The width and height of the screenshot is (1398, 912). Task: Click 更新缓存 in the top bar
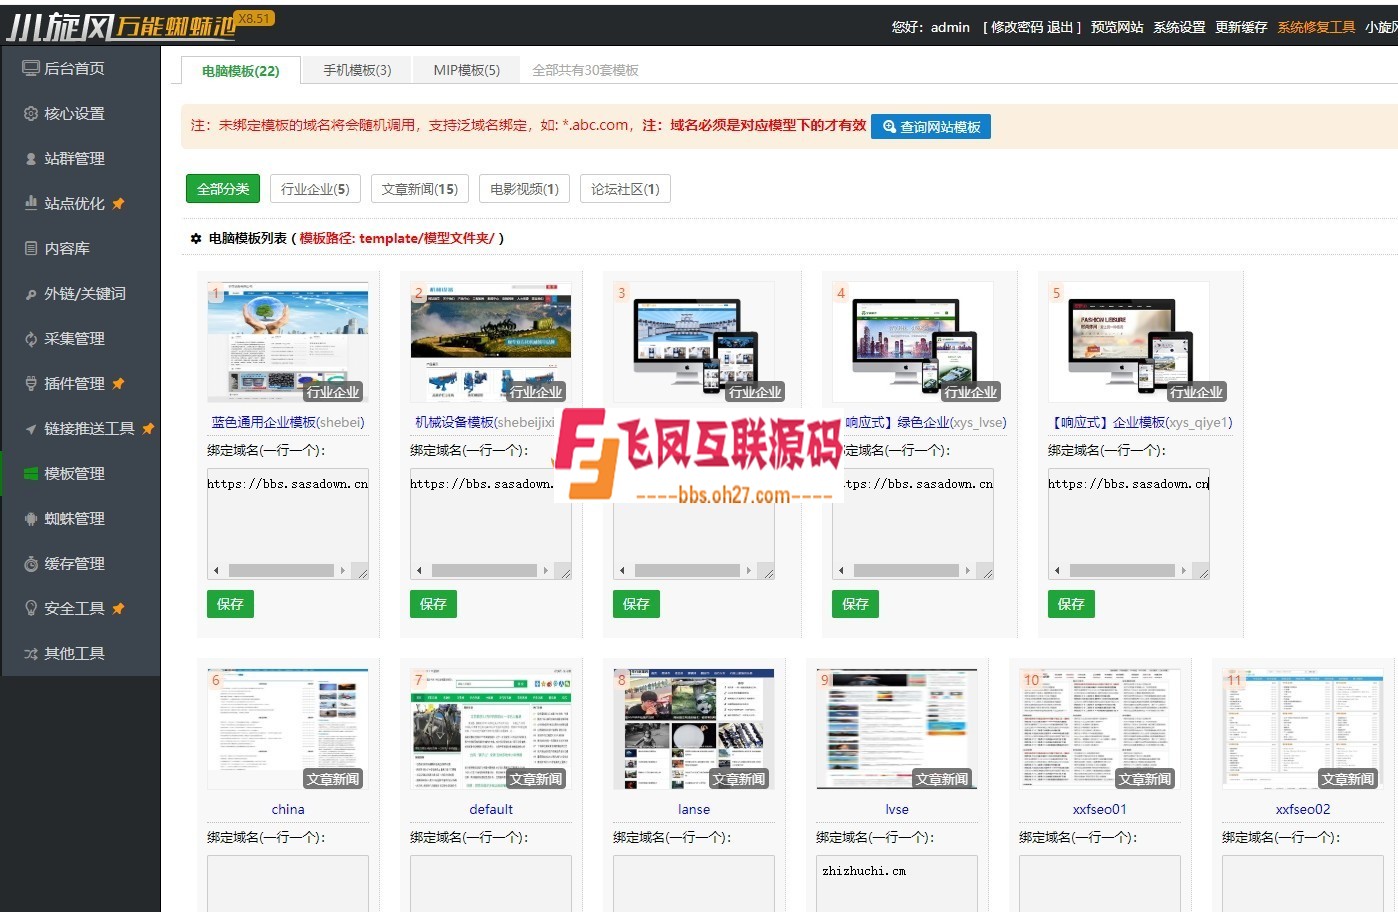coord(1241,27)
